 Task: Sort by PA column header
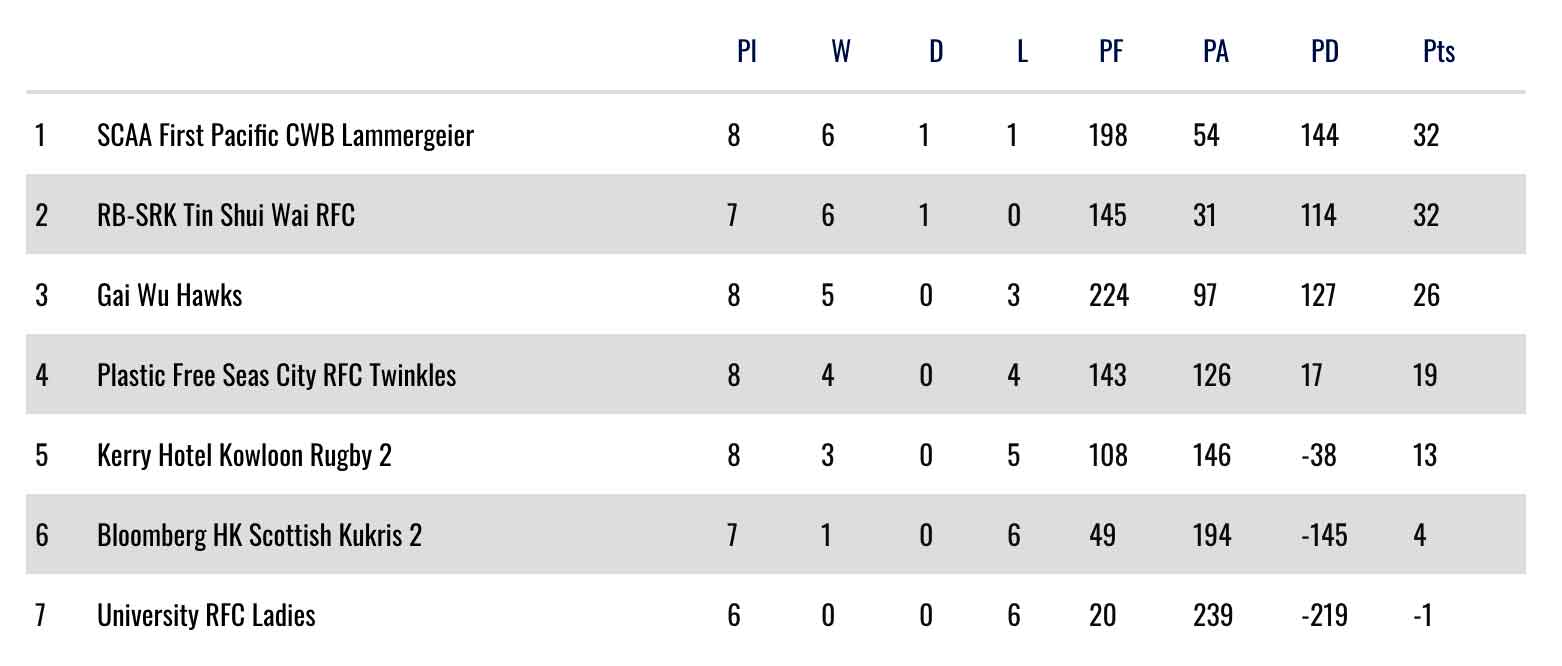[x=1216, y=52]
